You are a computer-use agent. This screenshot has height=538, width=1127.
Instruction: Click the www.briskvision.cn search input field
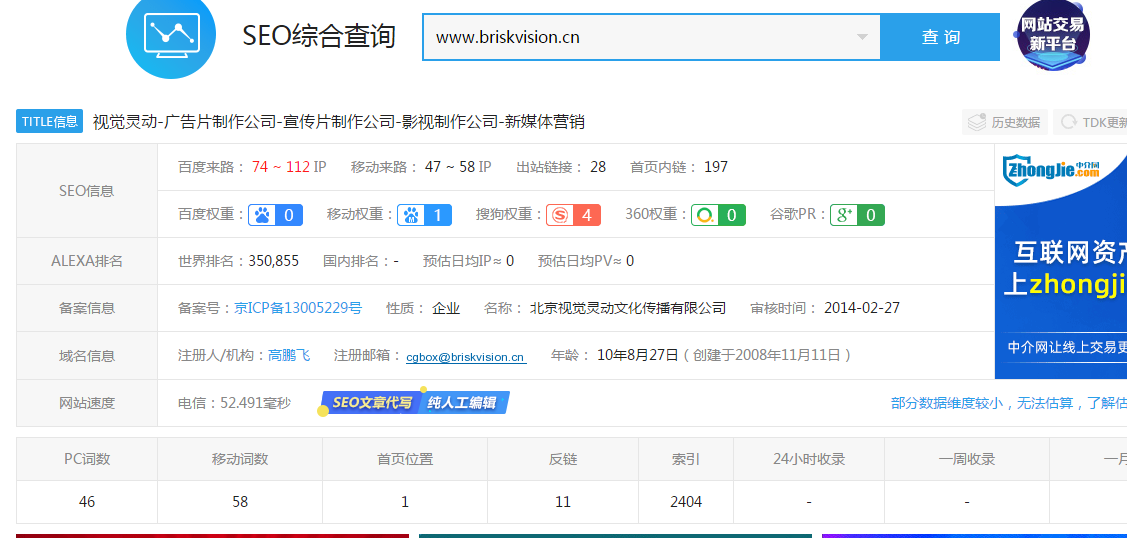coord(651,37)
